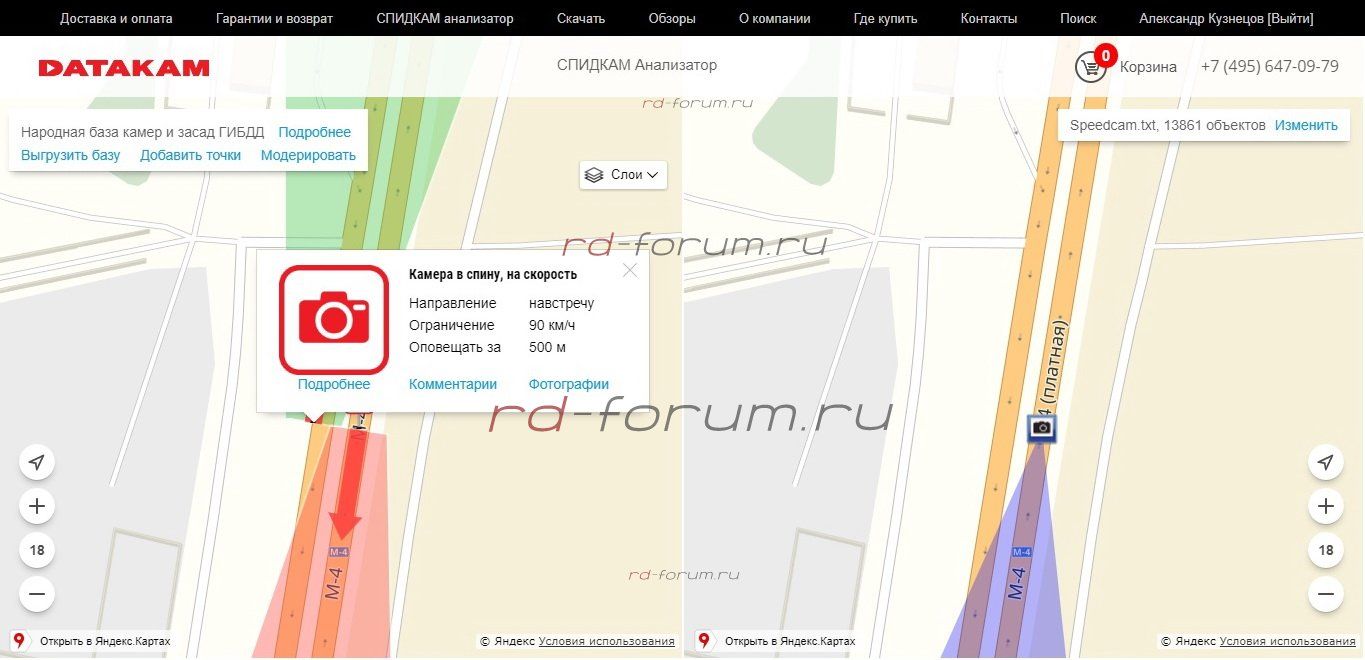1365x660 pixels.
Task: Open Гарантии и возврат menu item
Action: coord(274,18)
